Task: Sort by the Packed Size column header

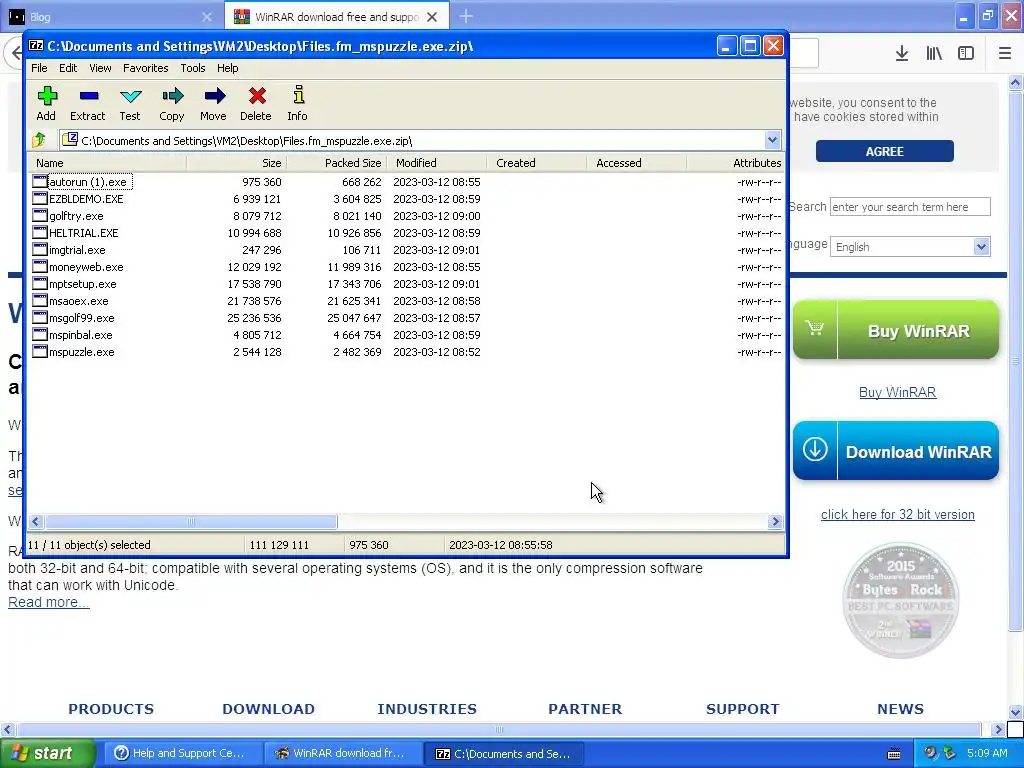Action: (x=337, y=163)
